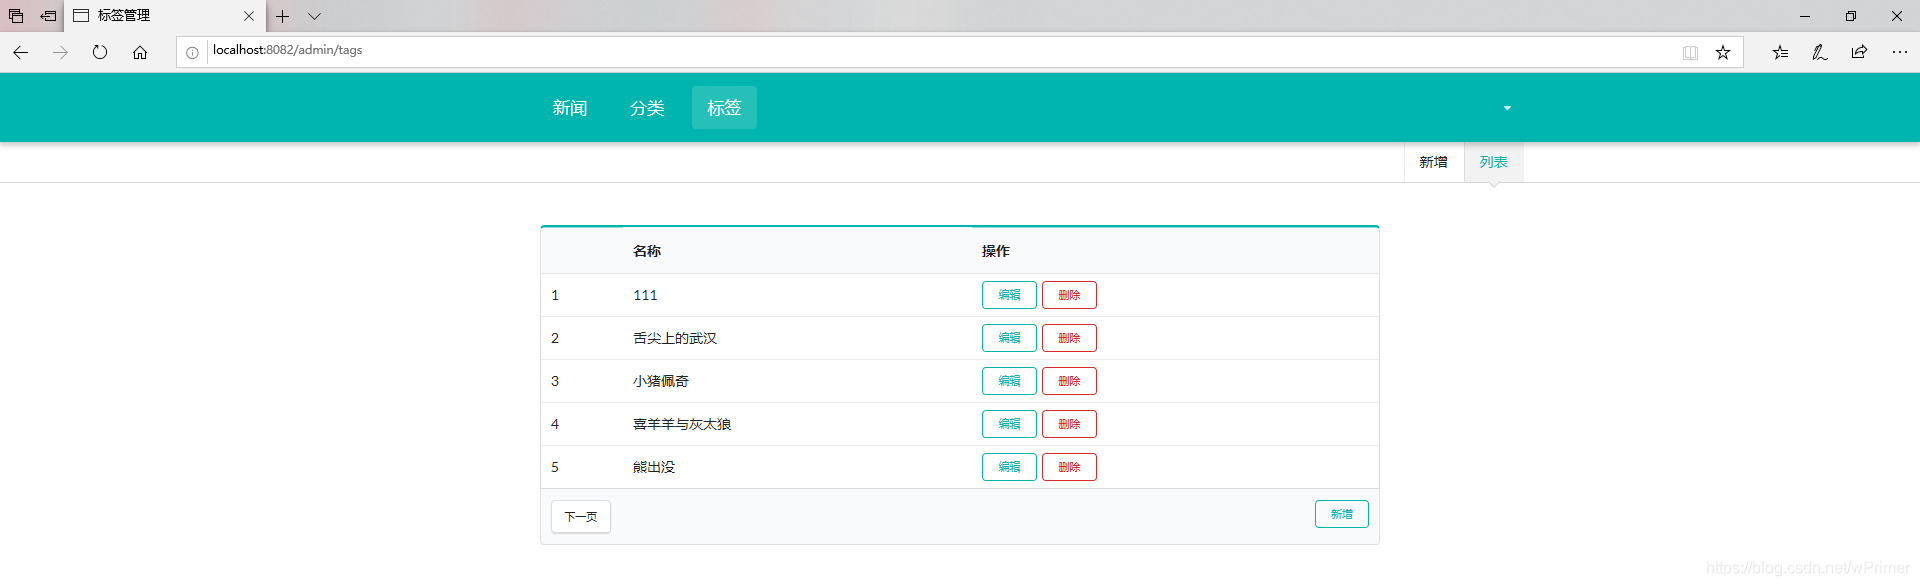Image resolution: width=1920 pixels, height=586 pixels.
Task: Restore down the browser window
Action: (1851, 16)
